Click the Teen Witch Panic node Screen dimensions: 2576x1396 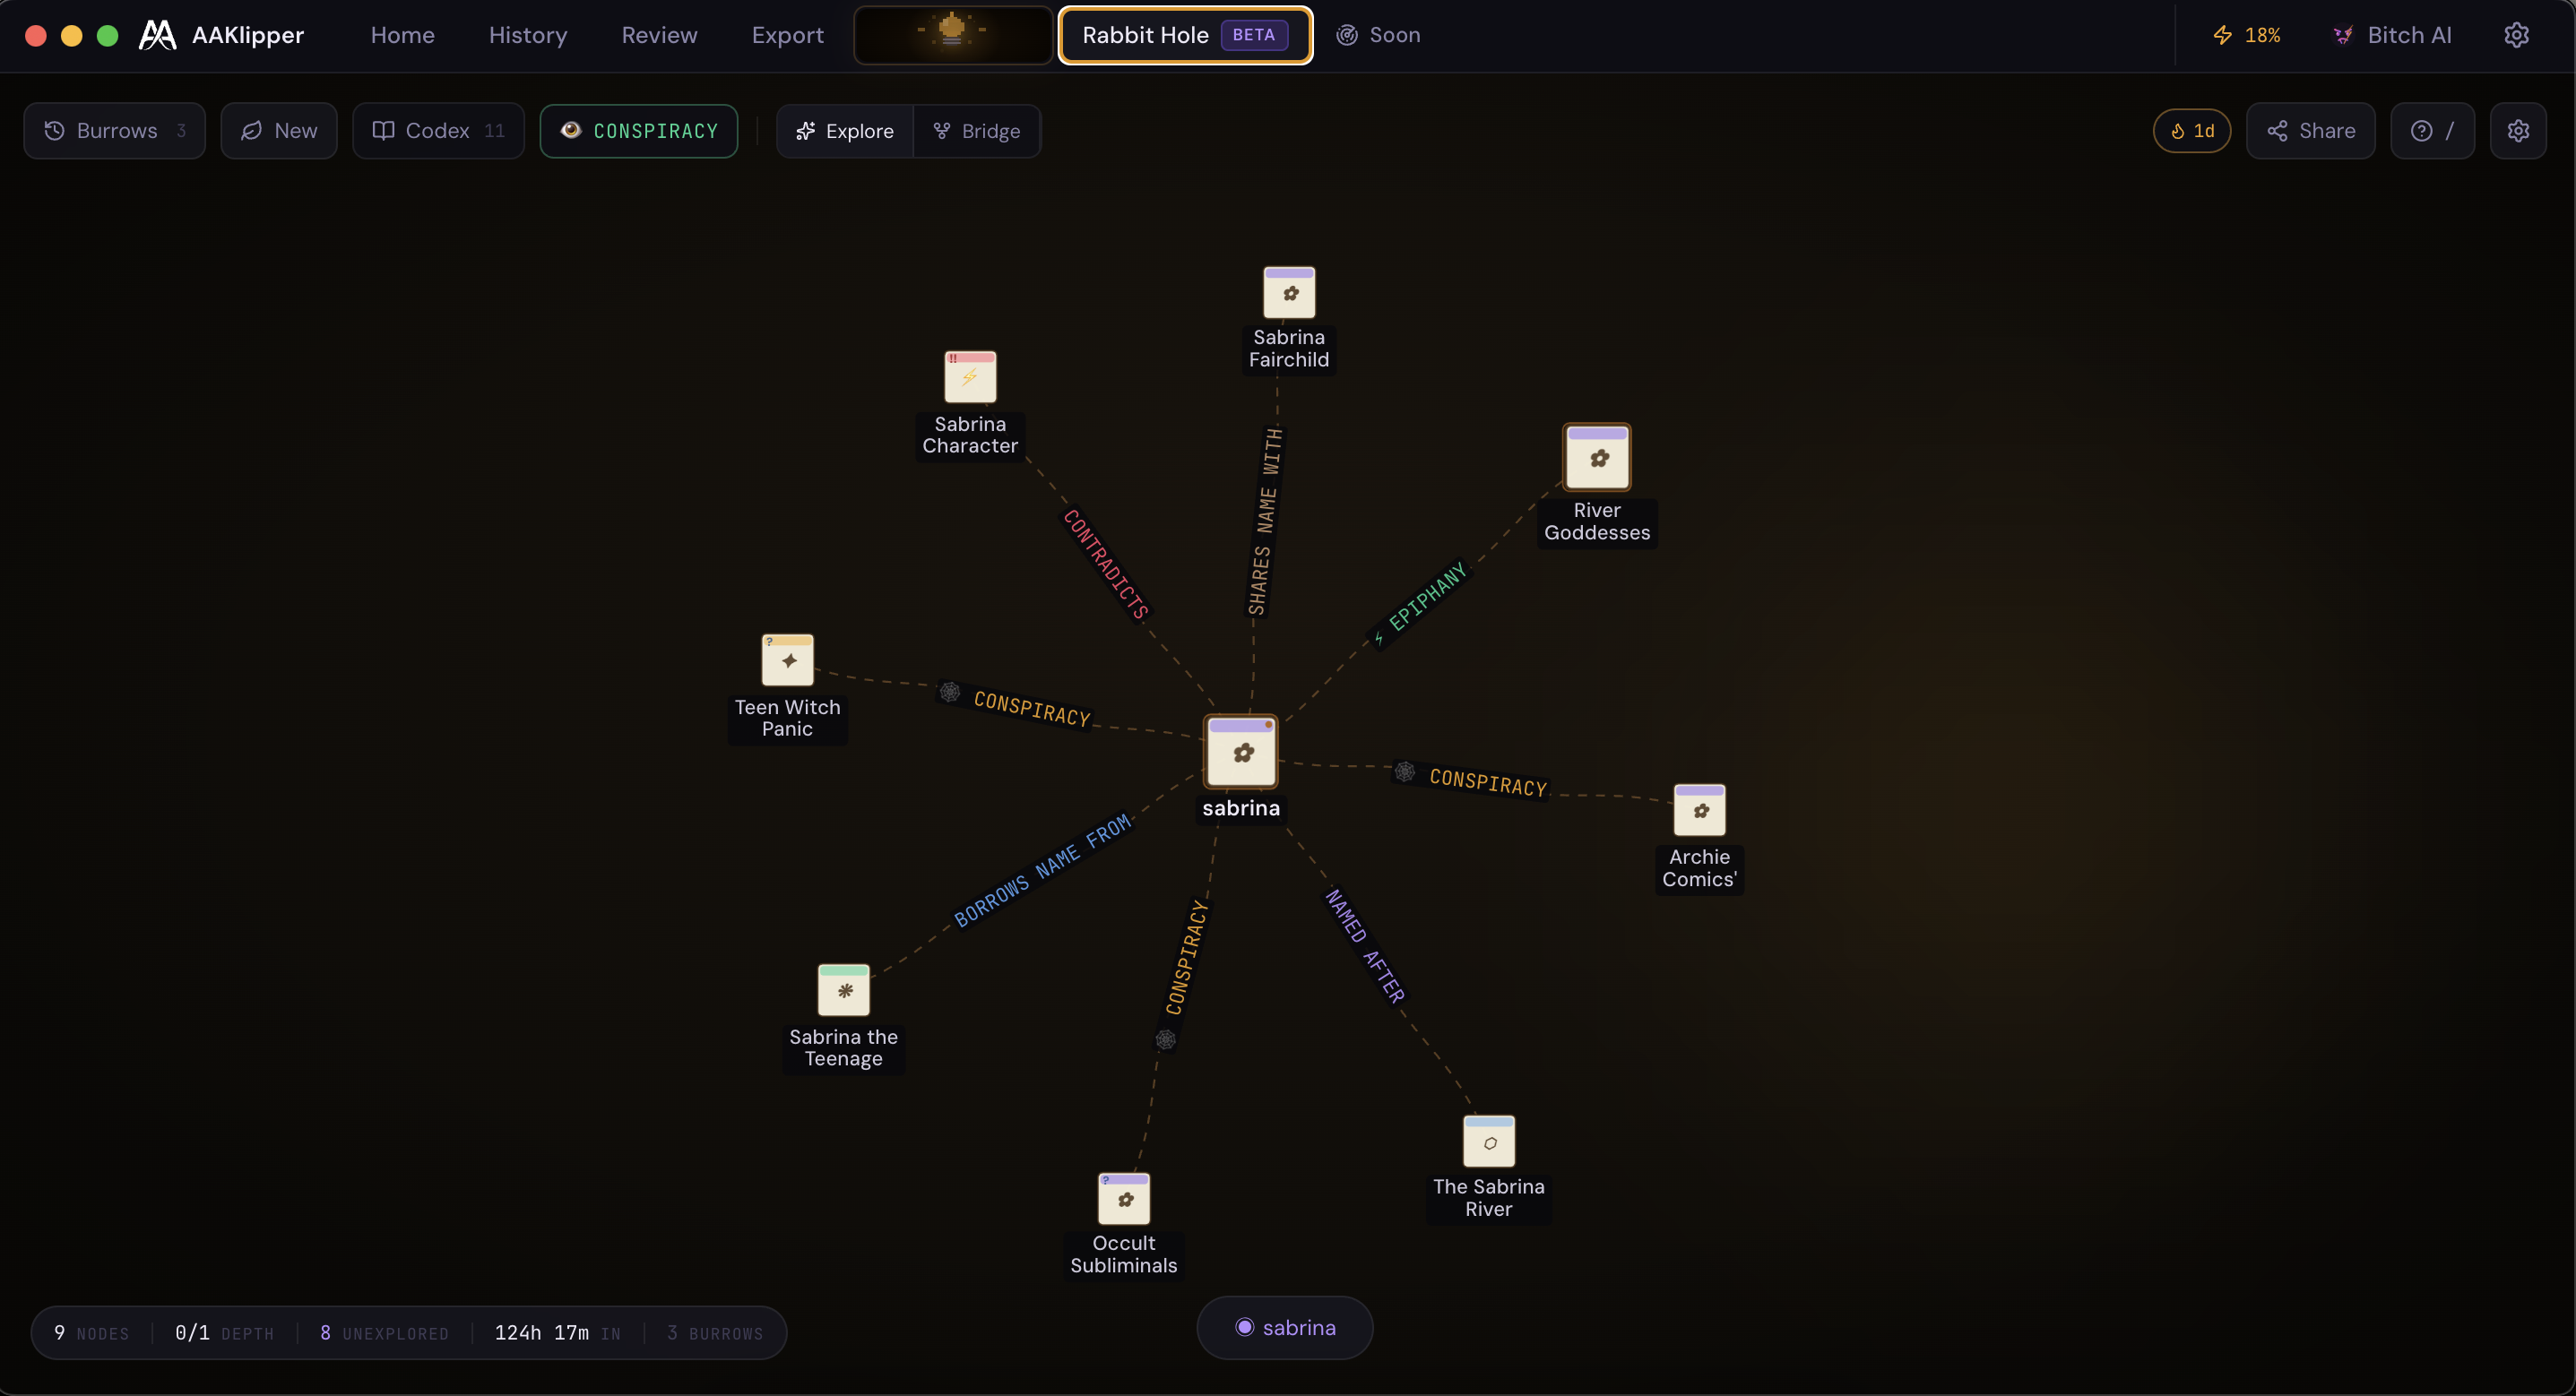[x=787, y=660]
